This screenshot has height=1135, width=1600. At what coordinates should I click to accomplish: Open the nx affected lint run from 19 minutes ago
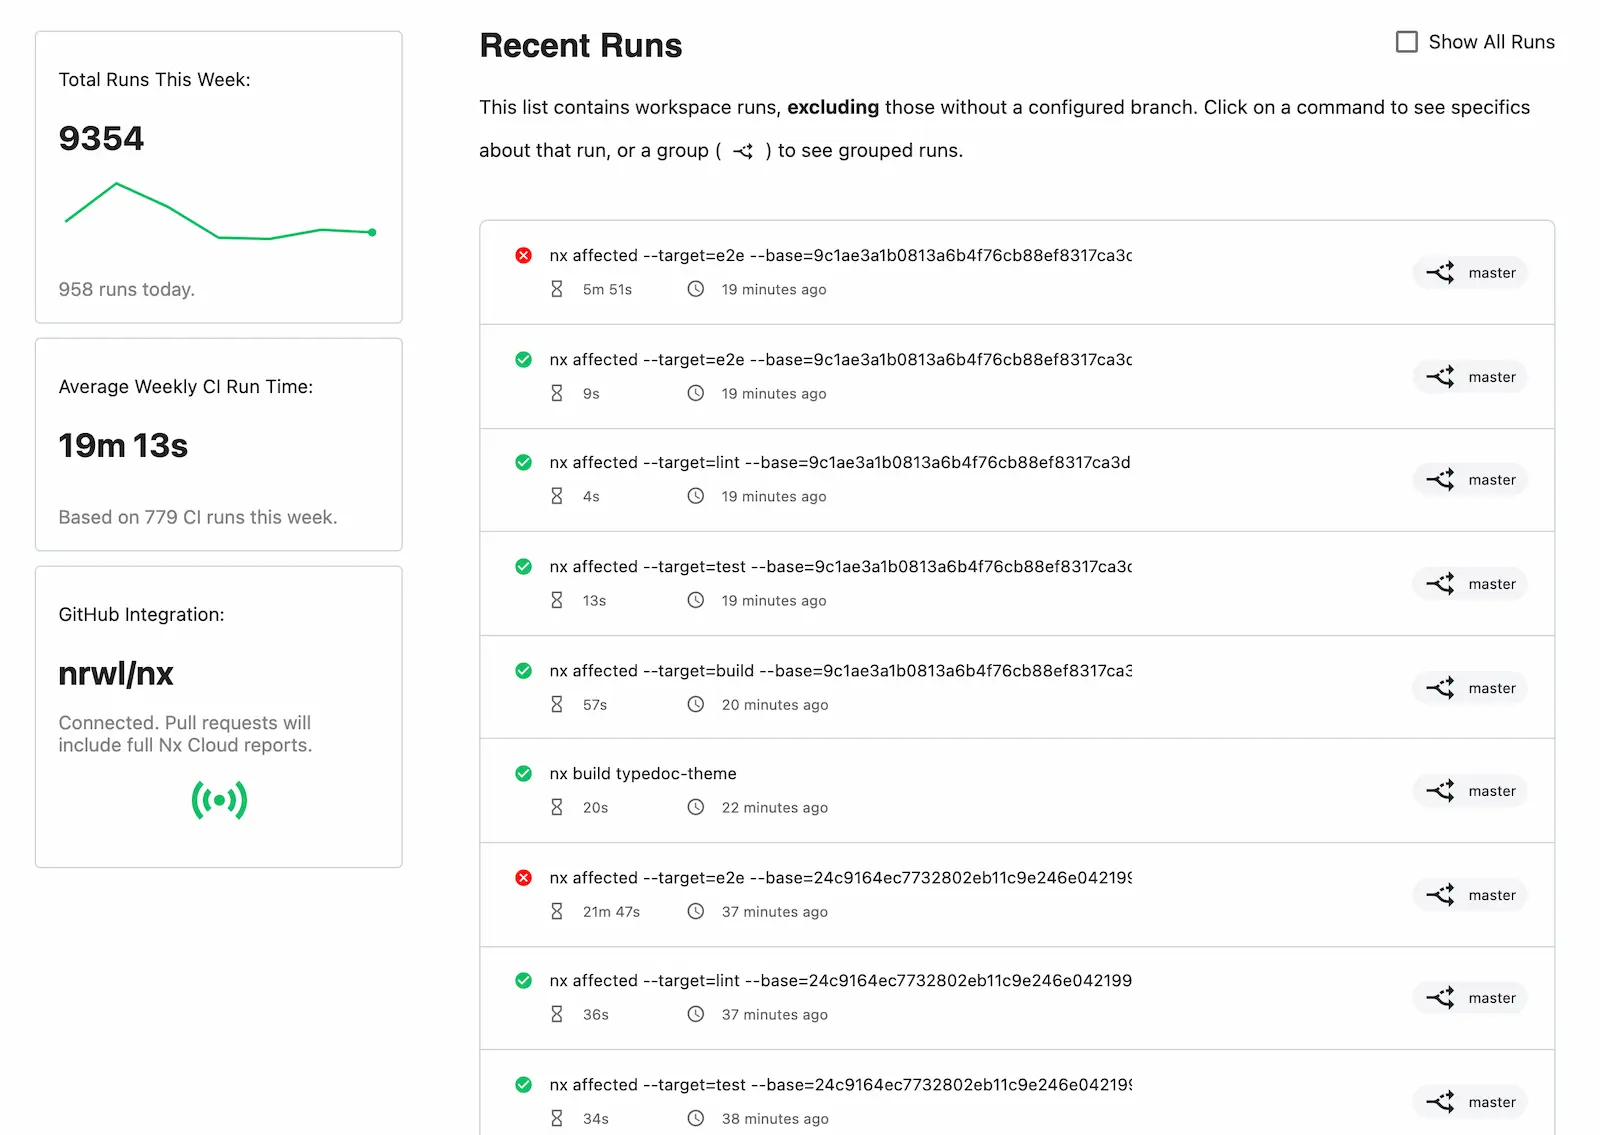[839, 463]
